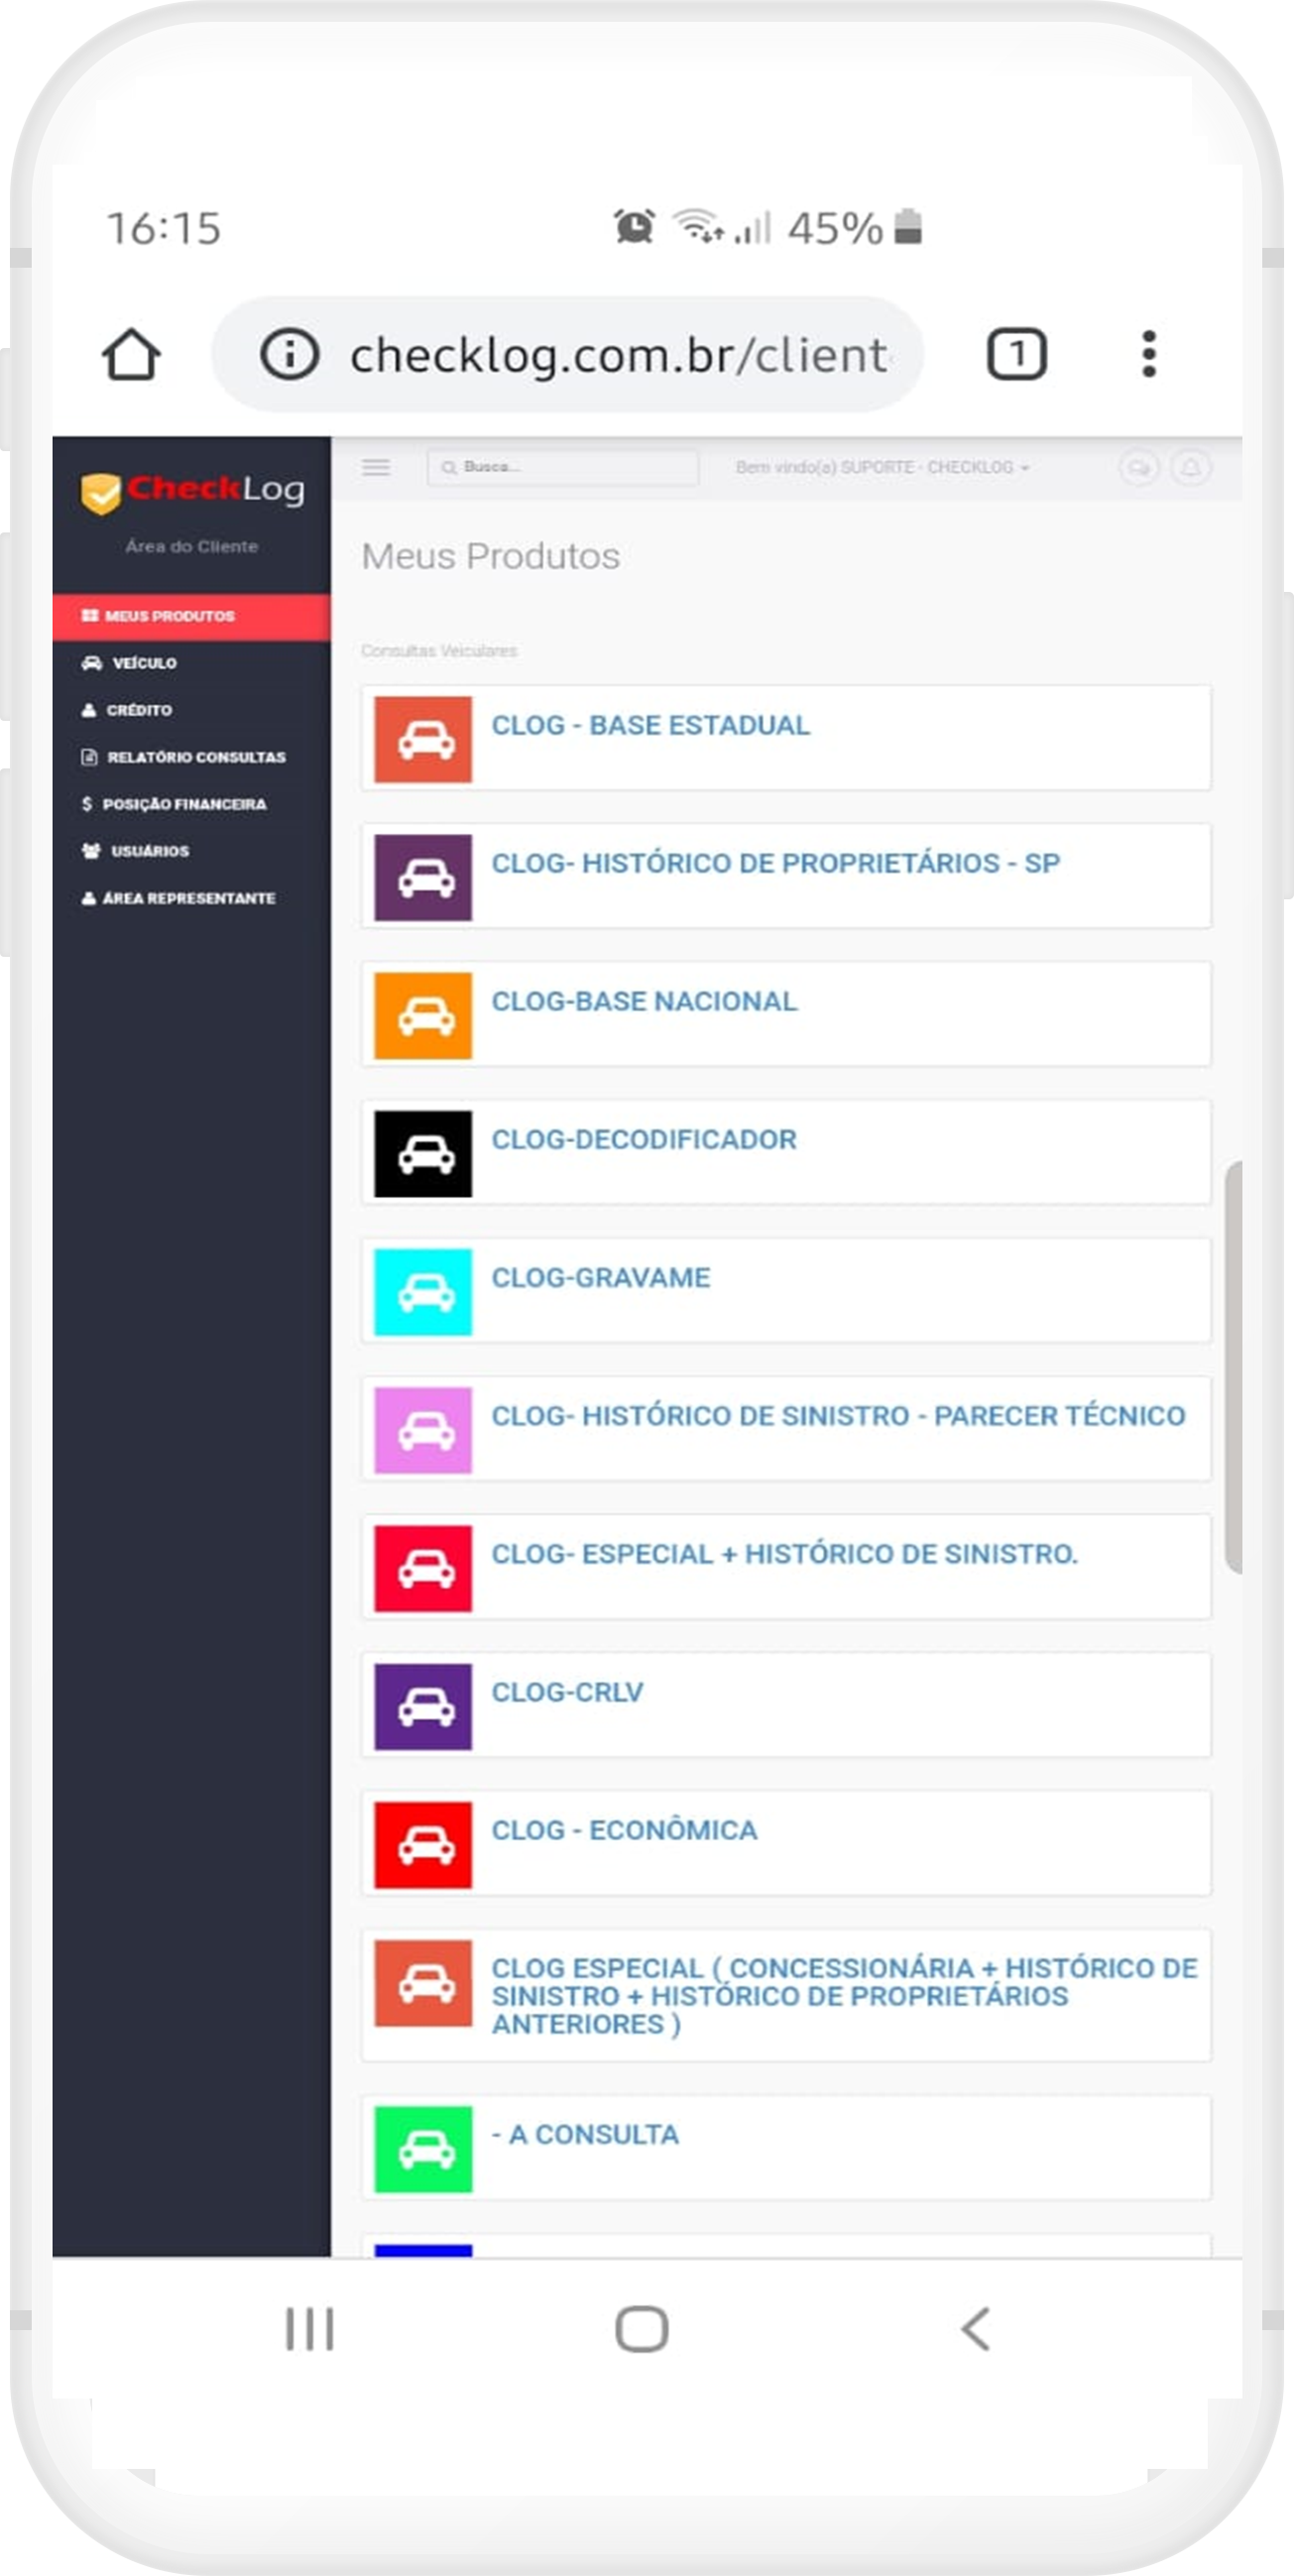Click the Meus Produtos page heading
1294x2576 pixels.
click(x=490, y=556)
